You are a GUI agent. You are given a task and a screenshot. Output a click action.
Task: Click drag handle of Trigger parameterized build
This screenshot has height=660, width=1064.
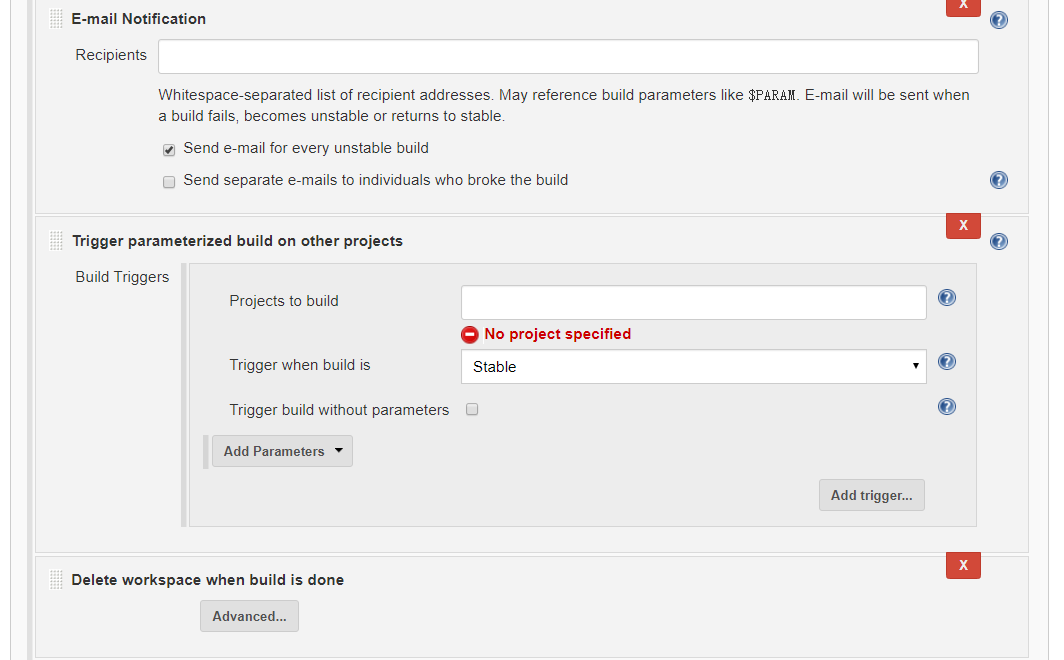click(56, 241)
